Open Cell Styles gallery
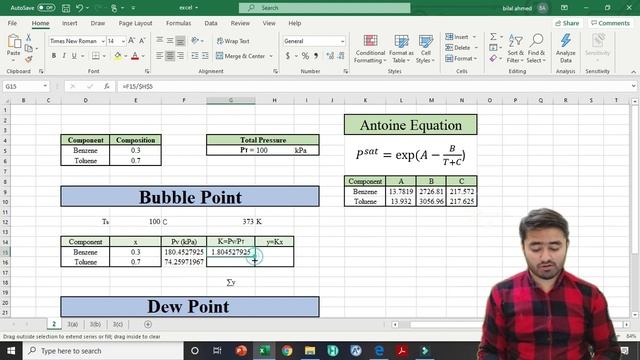Viewport: 640px width, 360px height. 425,49
